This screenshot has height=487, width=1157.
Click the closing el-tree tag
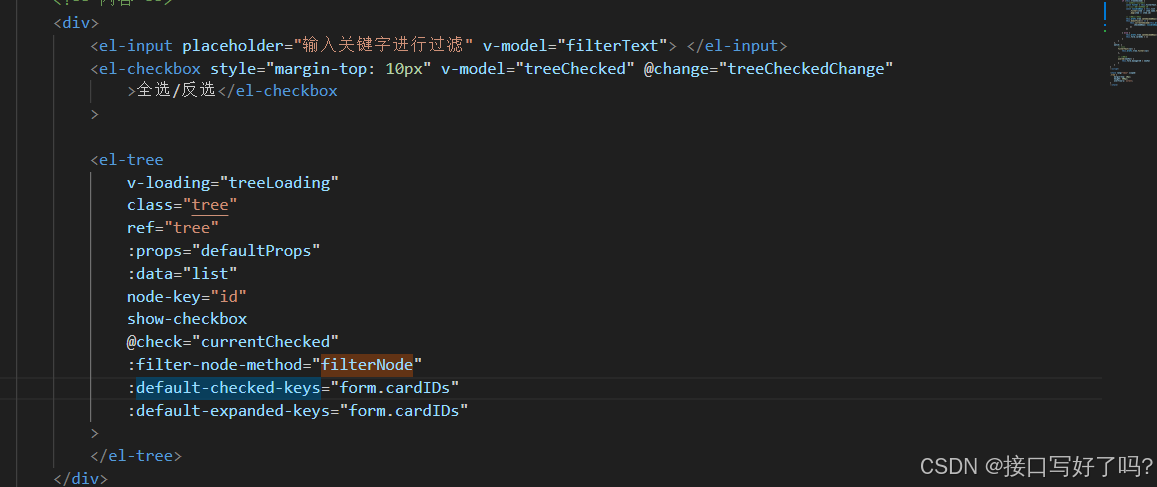click(136, 455)
